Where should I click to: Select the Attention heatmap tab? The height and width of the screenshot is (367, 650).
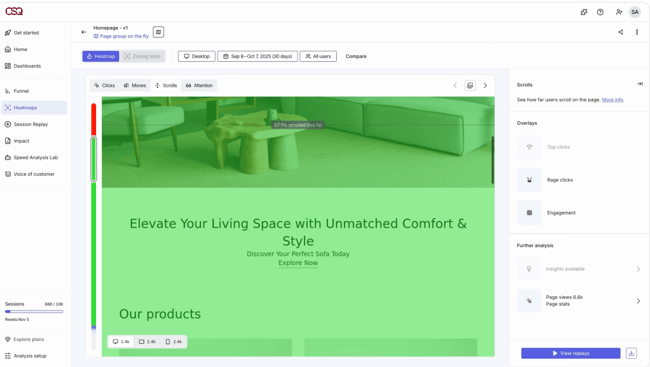coord(199,85)
